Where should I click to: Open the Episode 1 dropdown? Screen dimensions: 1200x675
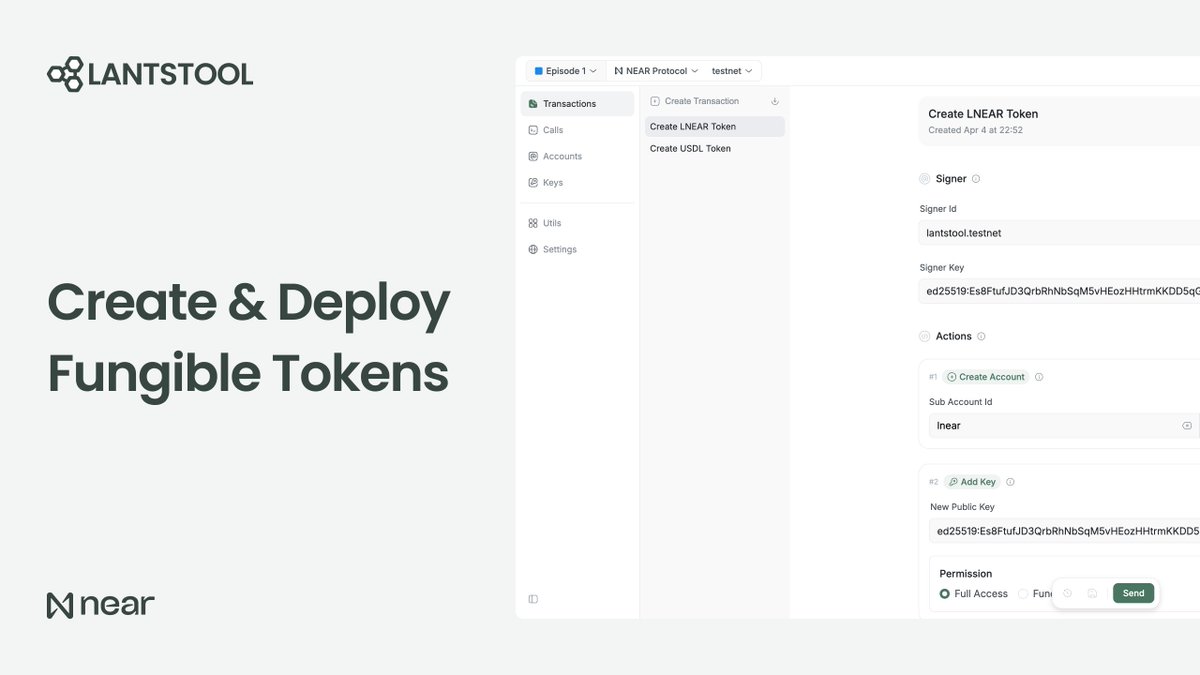tap(565, 70)
